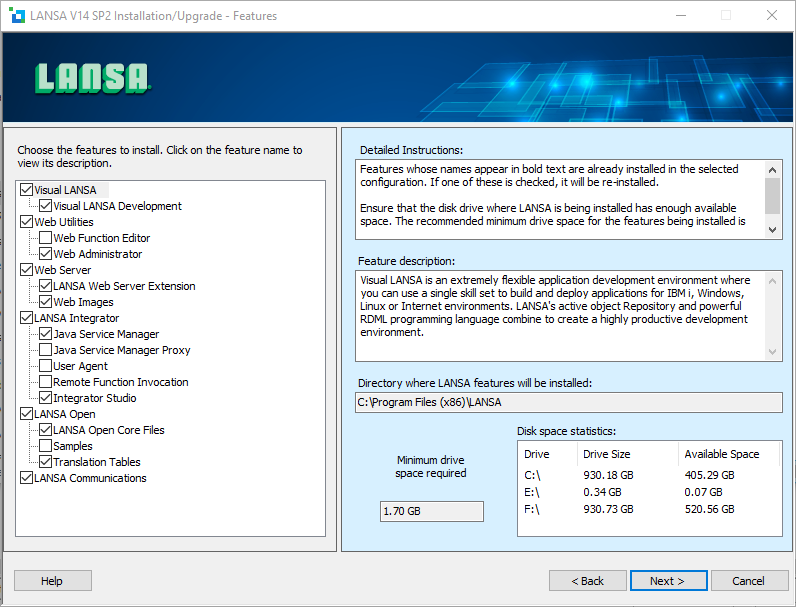The height and width of the screenshot is (607, 796).
Task: Click the 520.56 GB available space value
Action: point(709,509)
